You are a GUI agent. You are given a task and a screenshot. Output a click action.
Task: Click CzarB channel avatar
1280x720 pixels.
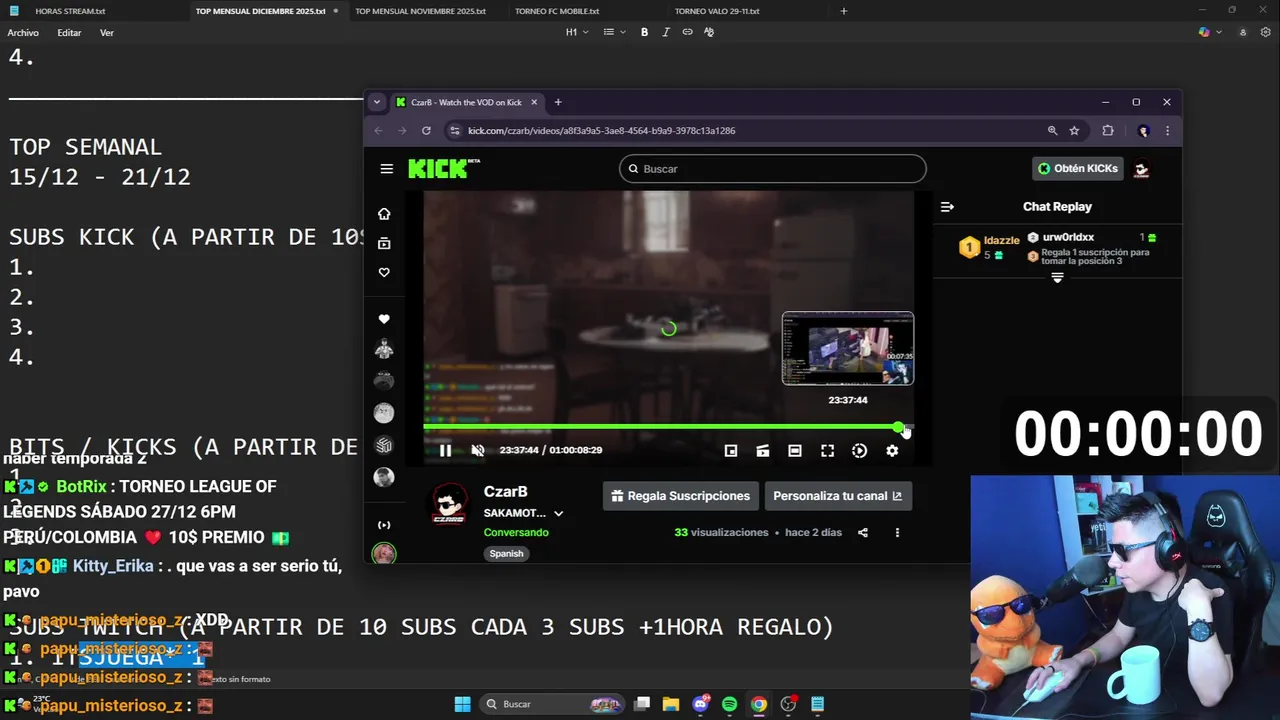point(449,504)
